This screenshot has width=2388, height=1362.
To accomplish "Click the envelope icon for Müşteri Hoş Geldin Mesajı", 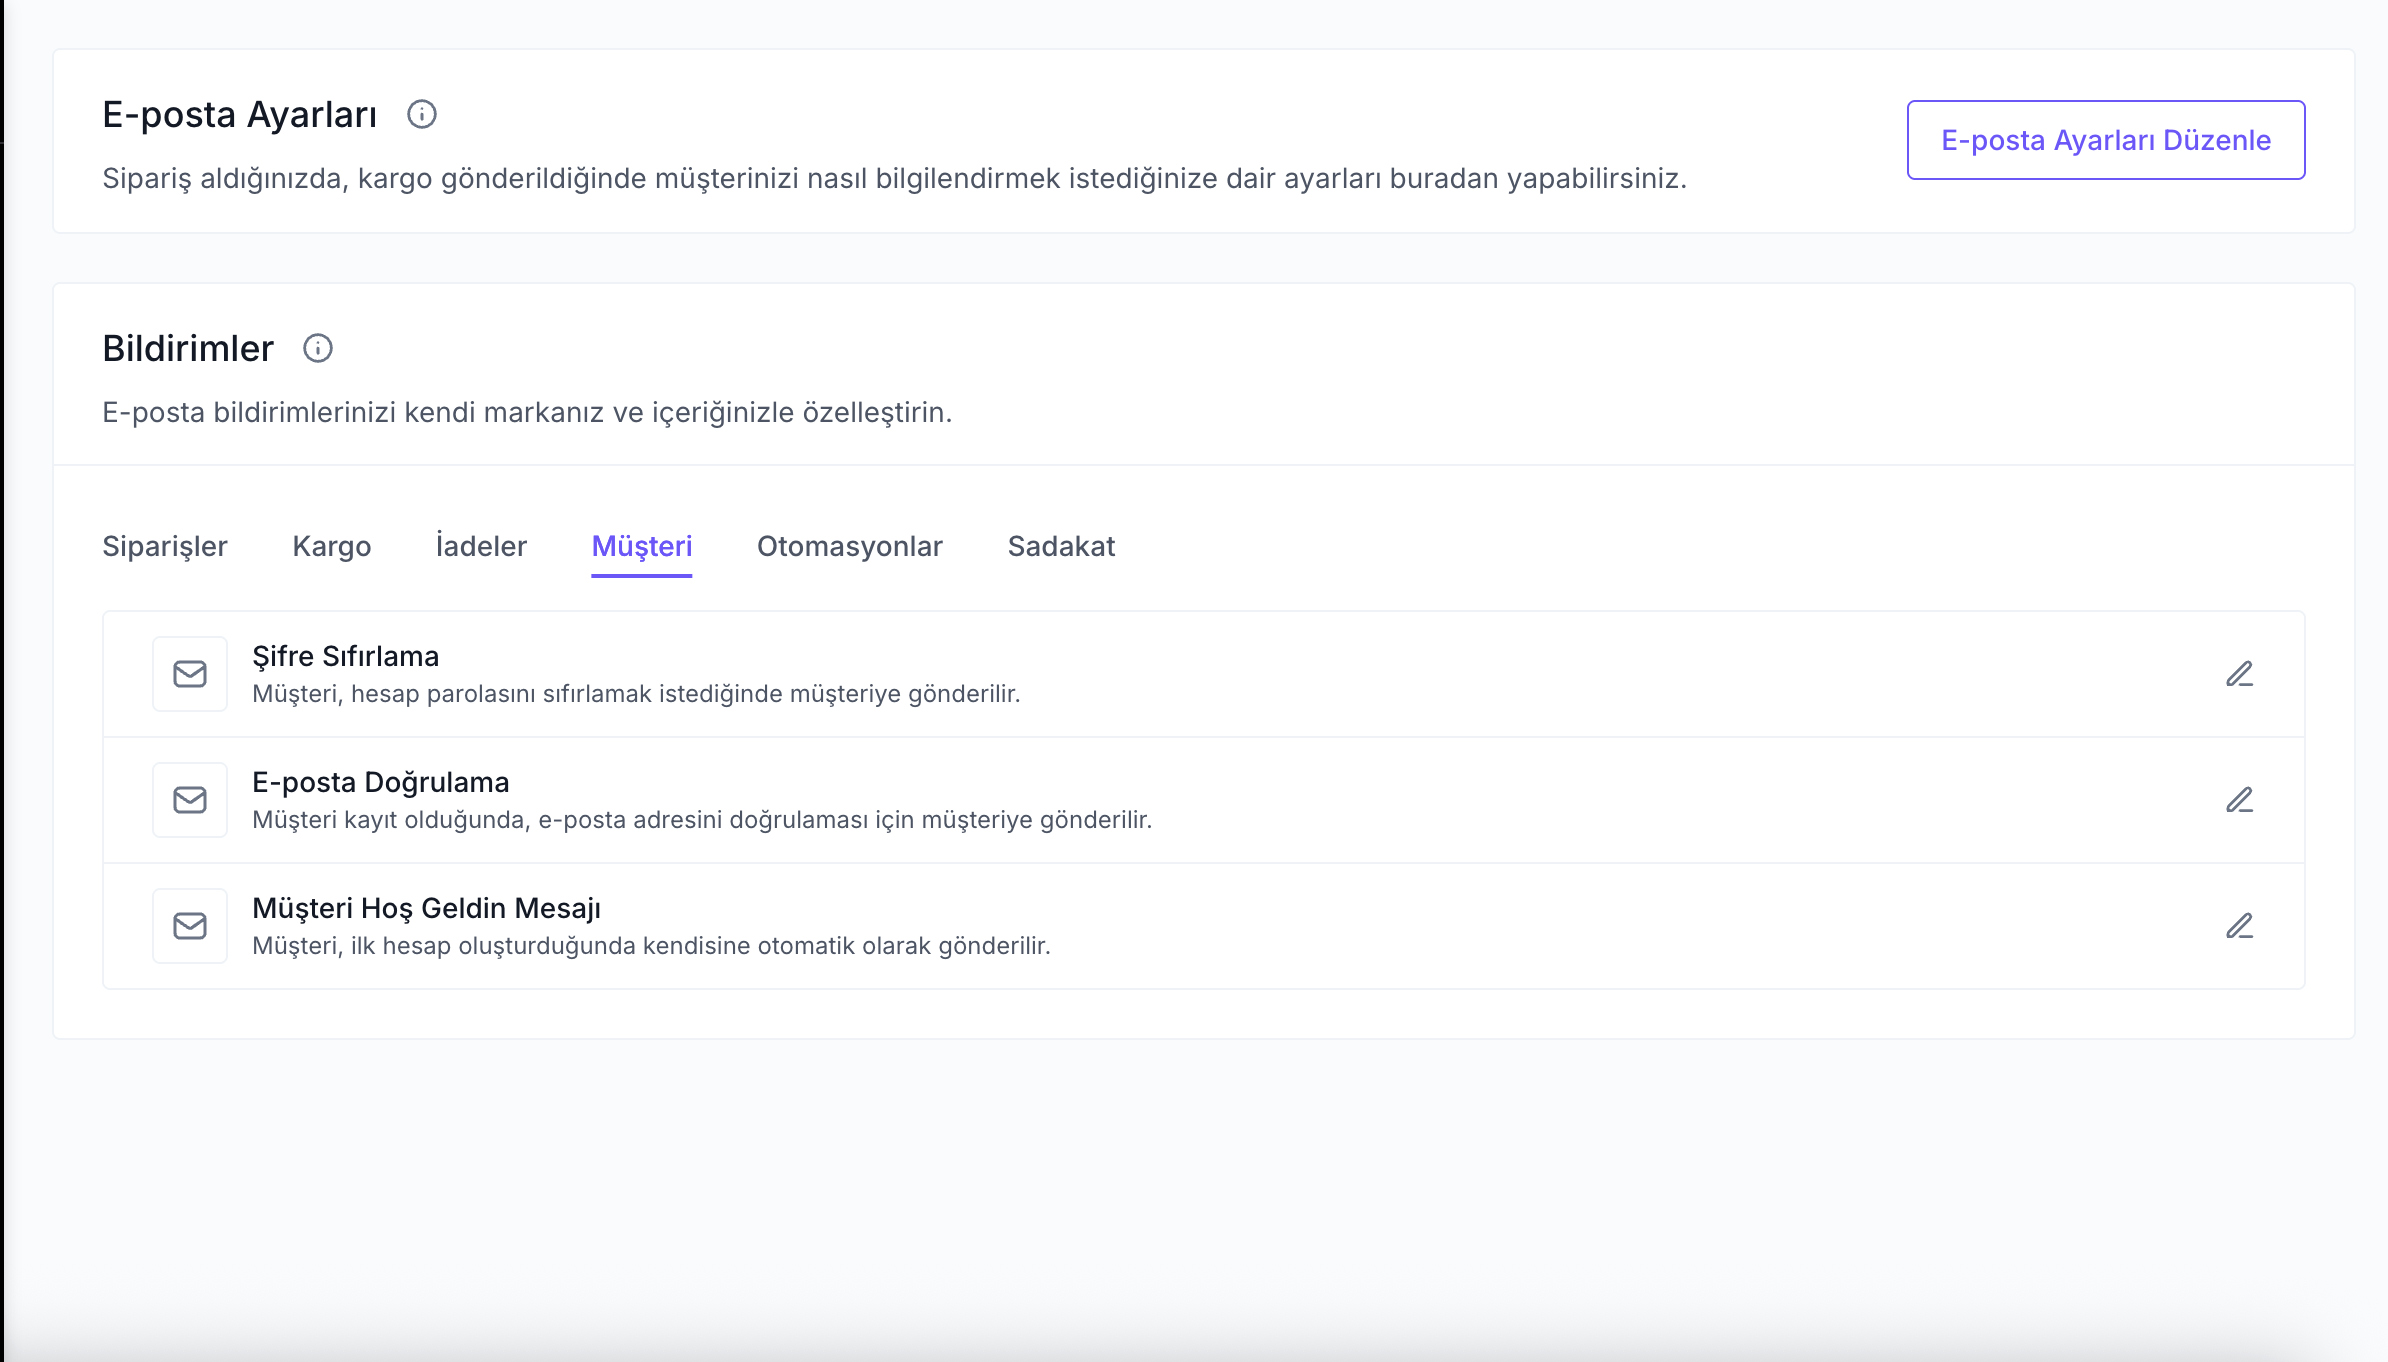I will 190,926.
